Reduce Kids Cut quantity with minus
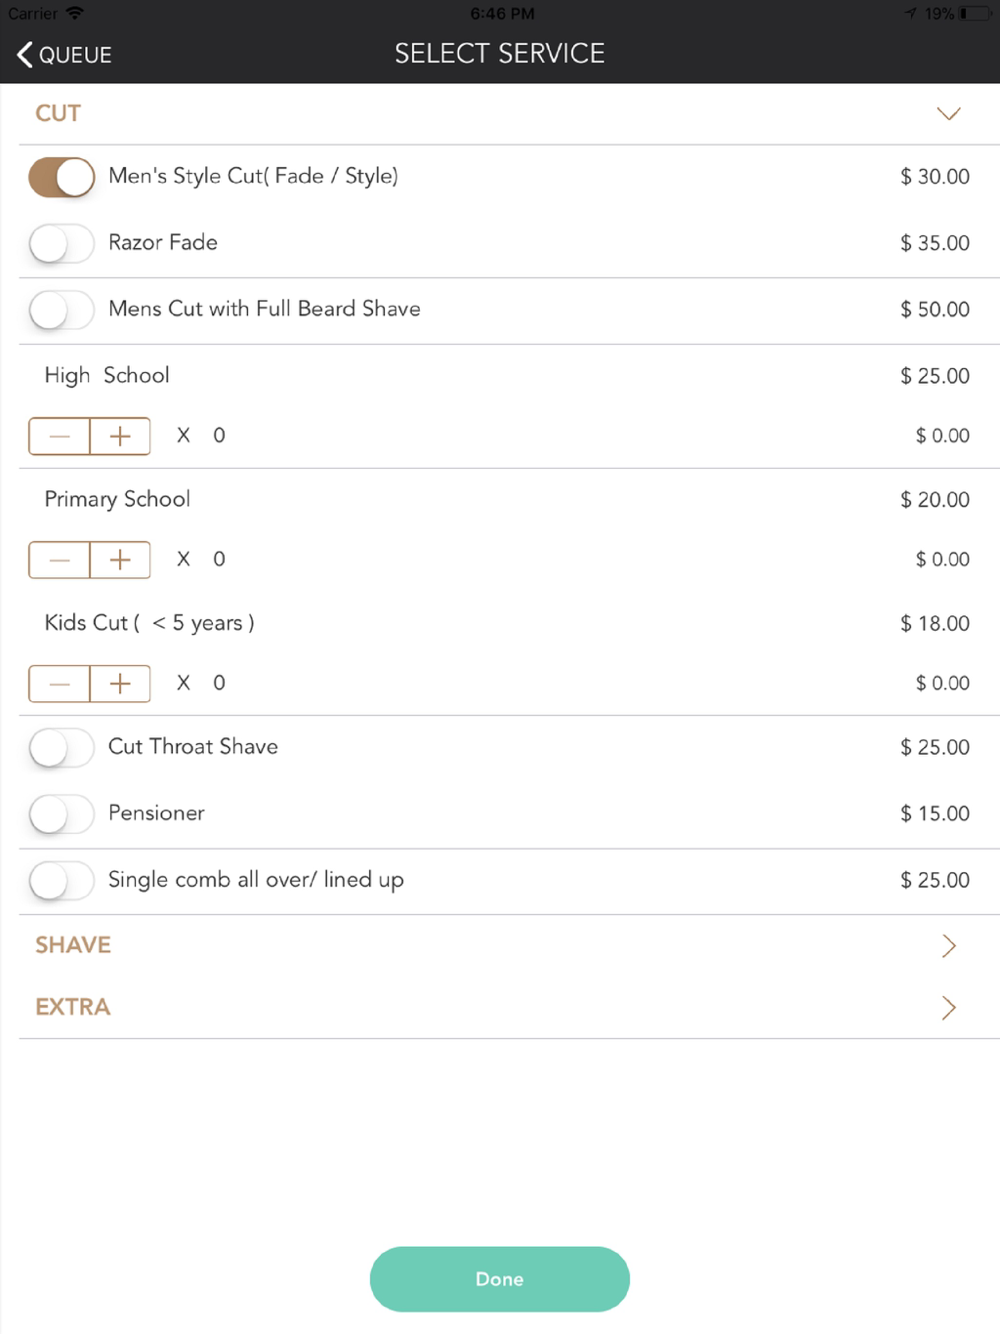 [x=60, y=684]
